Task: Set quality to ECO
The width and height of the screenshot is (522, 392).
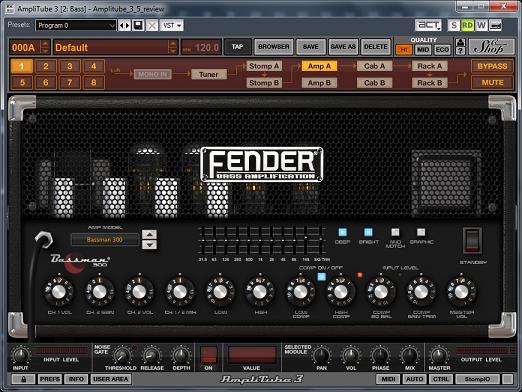Action: point(442,50)
